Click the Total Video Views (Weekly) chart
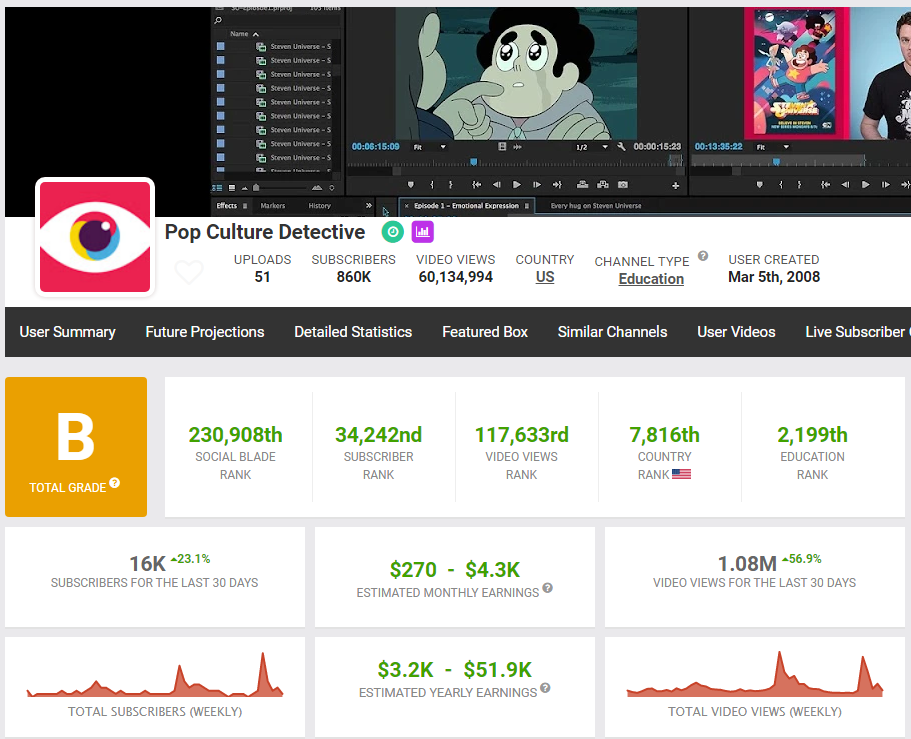911x739 pixels. click(x=755, y=674)
